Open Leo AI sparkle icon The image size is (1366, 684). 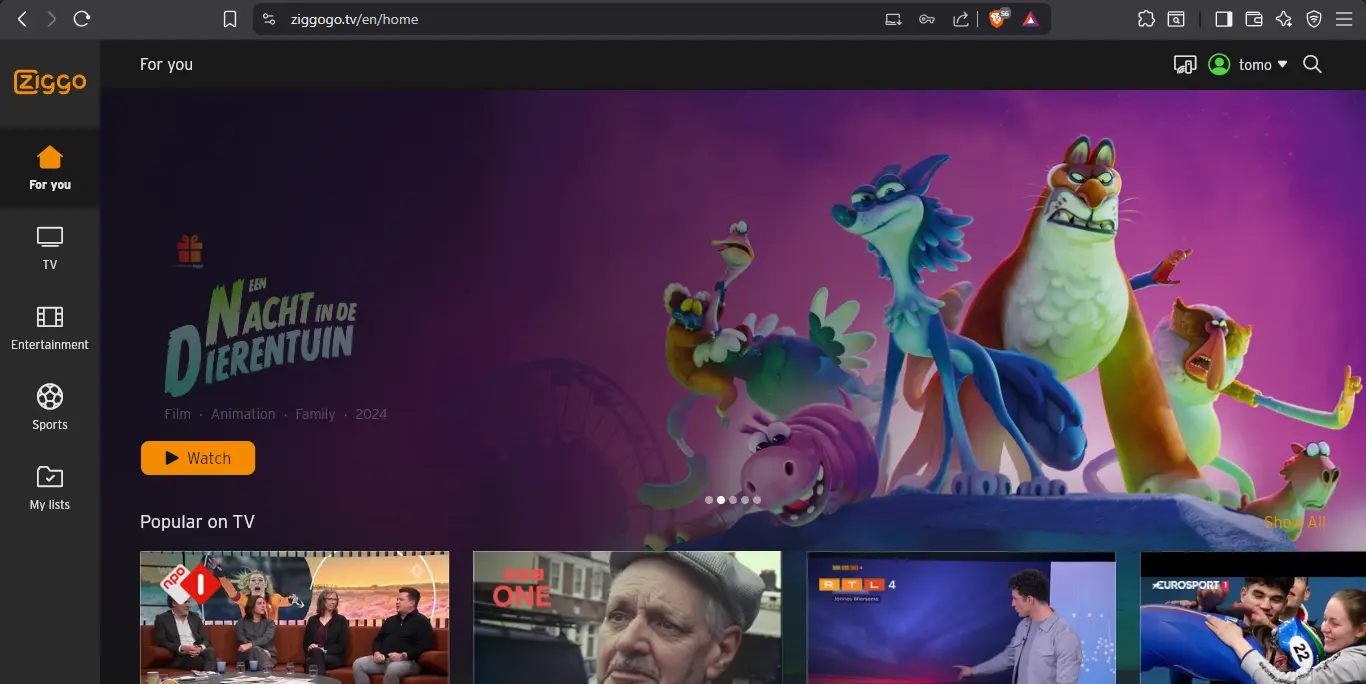[1284, 19]
